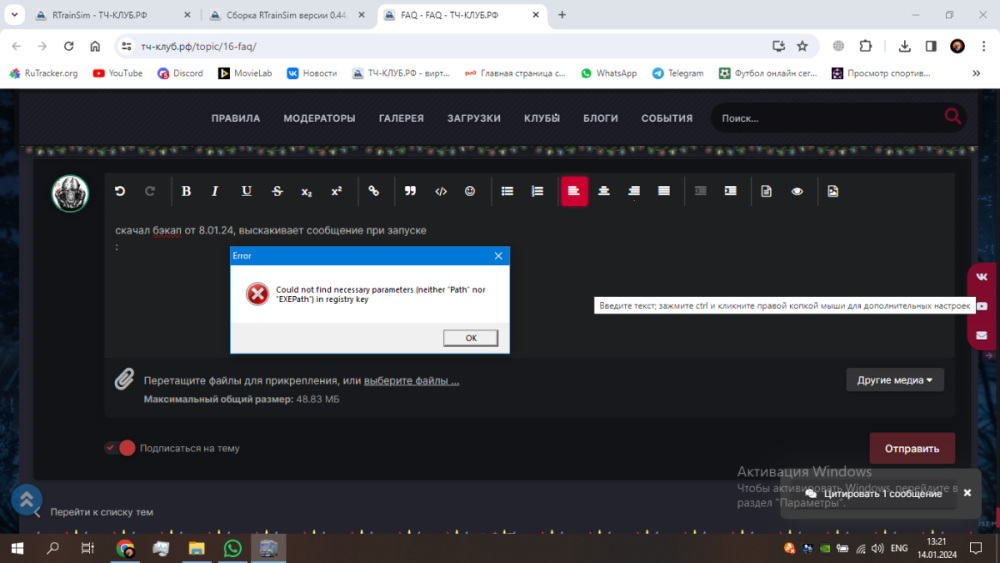
Task: Open the emoji picker in editor
Action: (x=470, y=191)
